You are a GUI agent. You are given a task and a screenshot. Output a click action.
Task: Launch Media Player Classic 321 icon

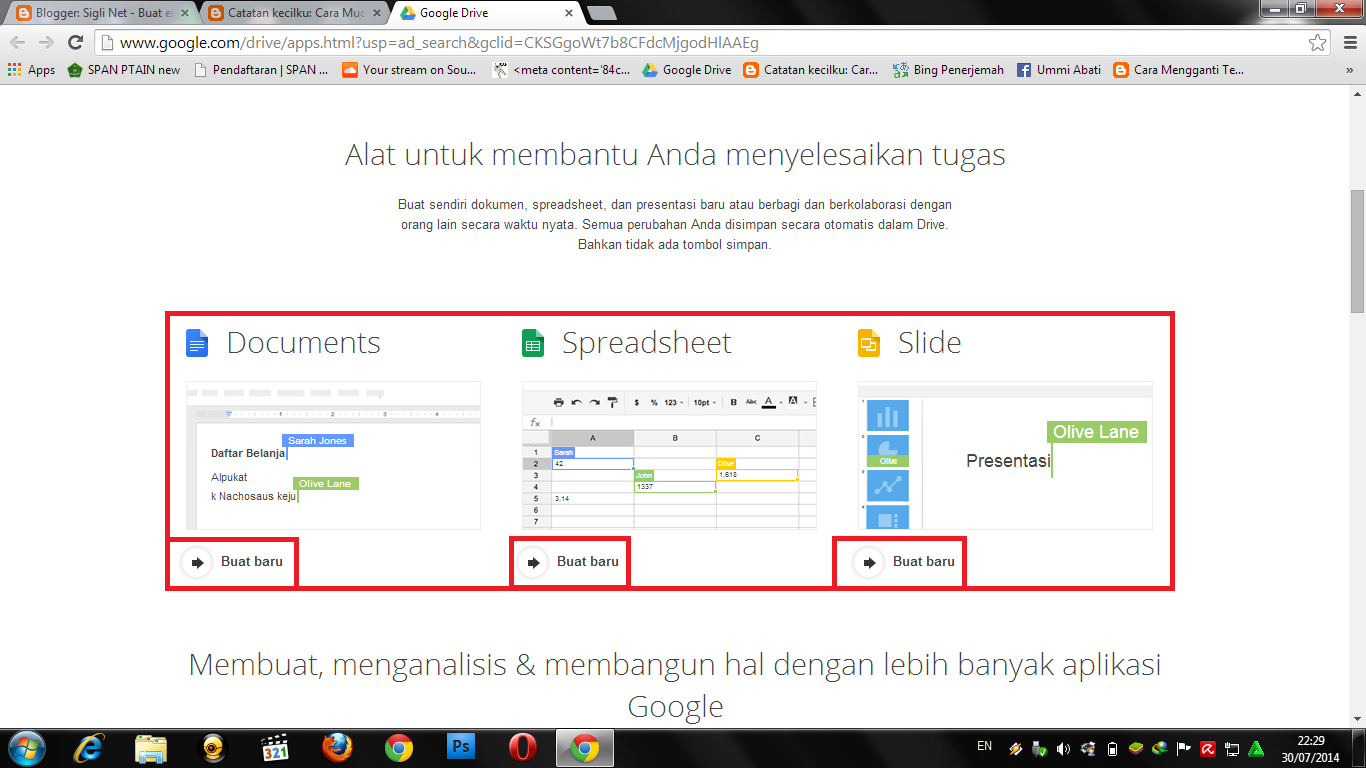(x=275, y=748)
